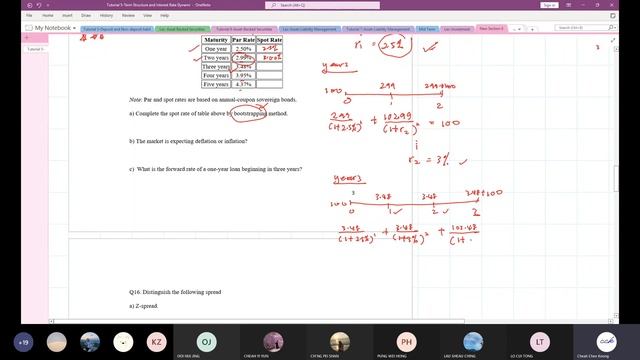Screen dimensions: 640x360
Task: Click the PH participant tile
Action: (x=407, y=342)
